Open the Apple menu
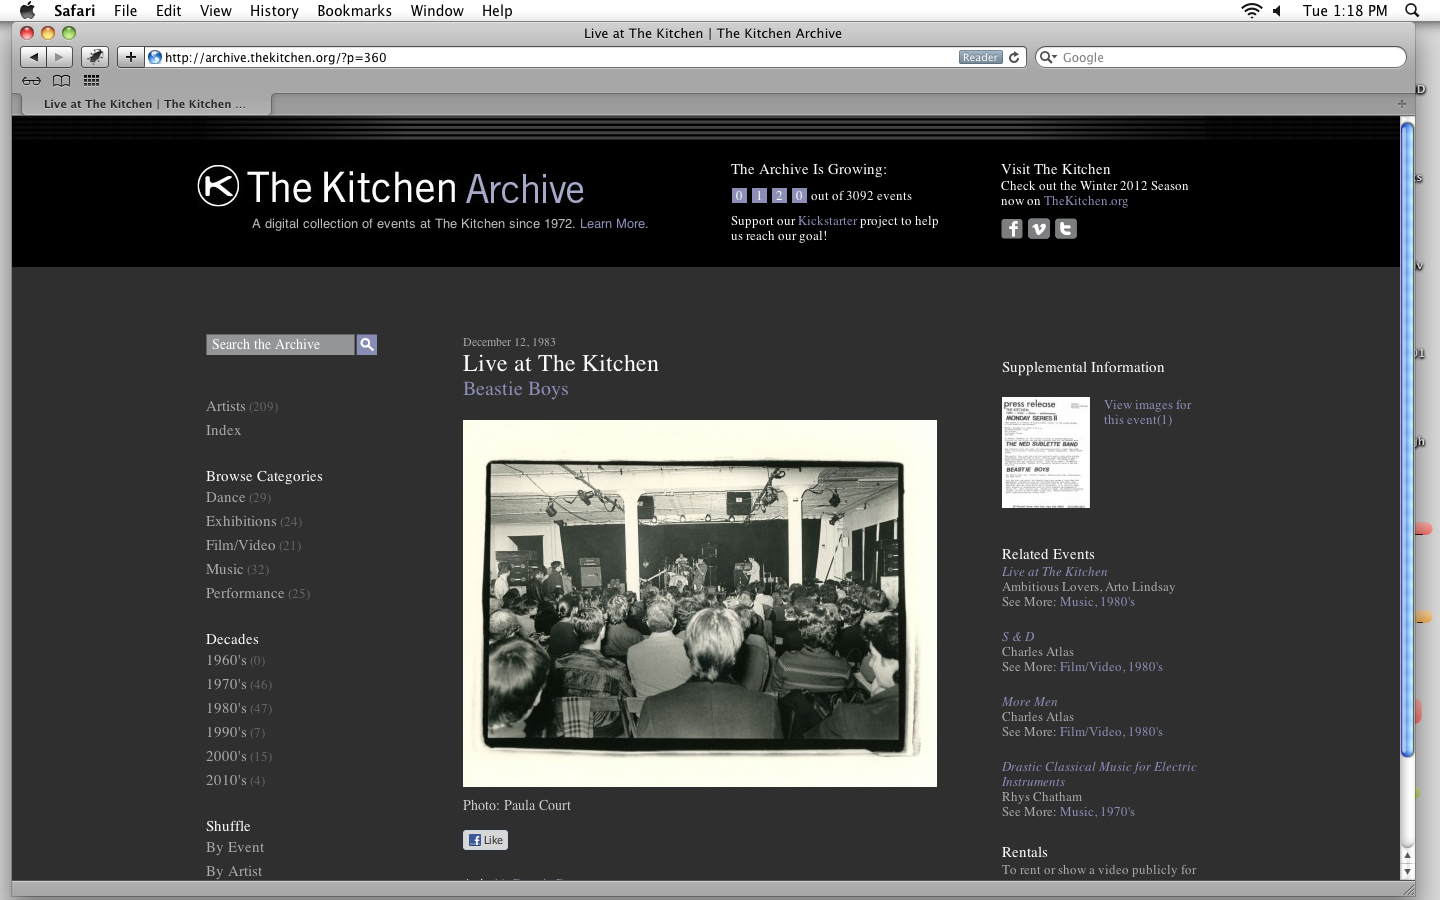Image resolution: width=1440 pixels, height=900 pixels. (x=28, y=10)
